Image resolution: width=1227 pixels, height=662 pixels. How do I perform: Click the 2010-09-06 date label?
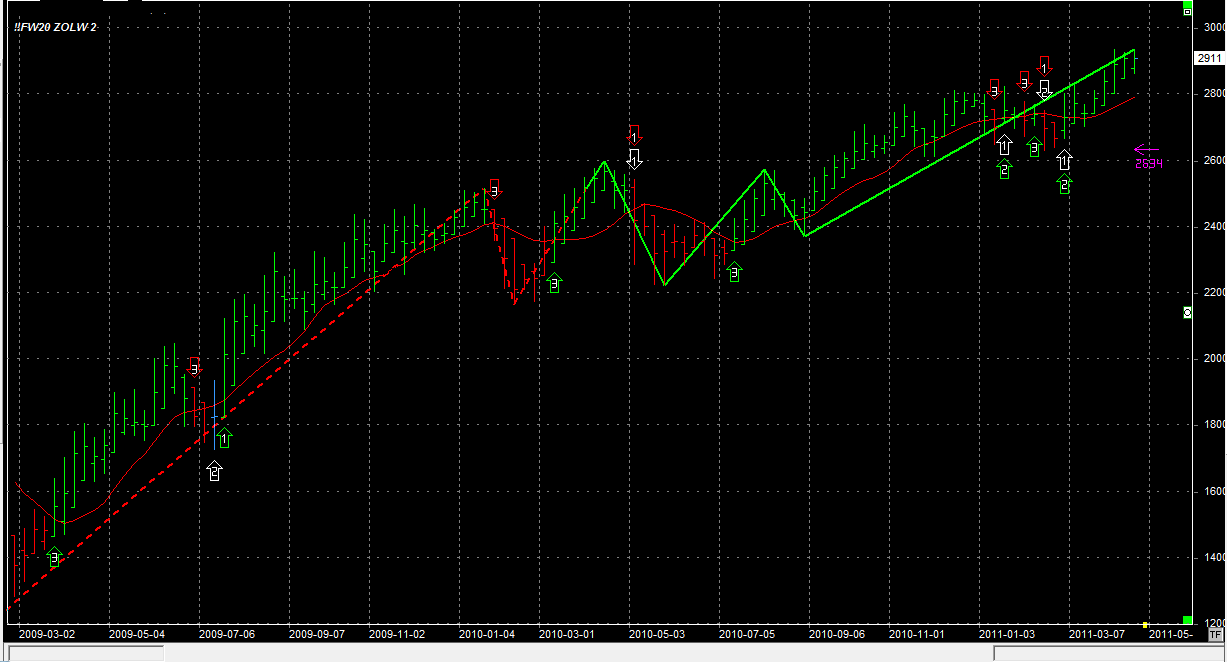tap(835, 633)
